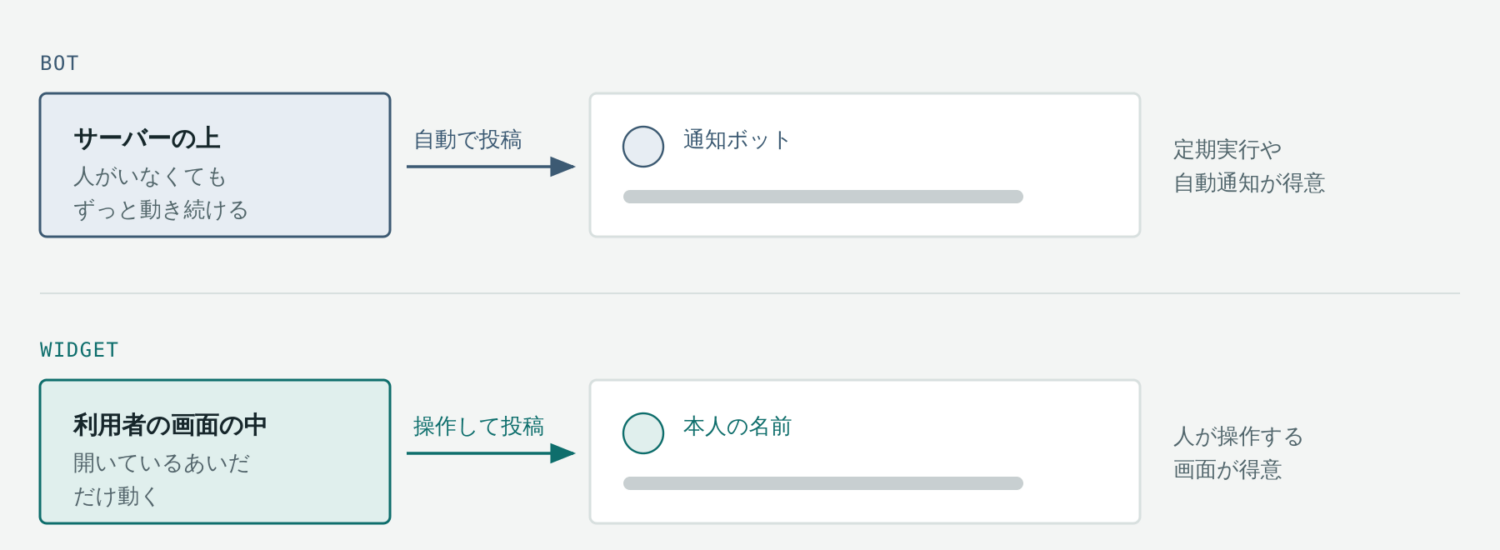The height and width of the screenshot is (550, 1500).
Task: Select the サーバーの上 box
Action: [215, 165]
